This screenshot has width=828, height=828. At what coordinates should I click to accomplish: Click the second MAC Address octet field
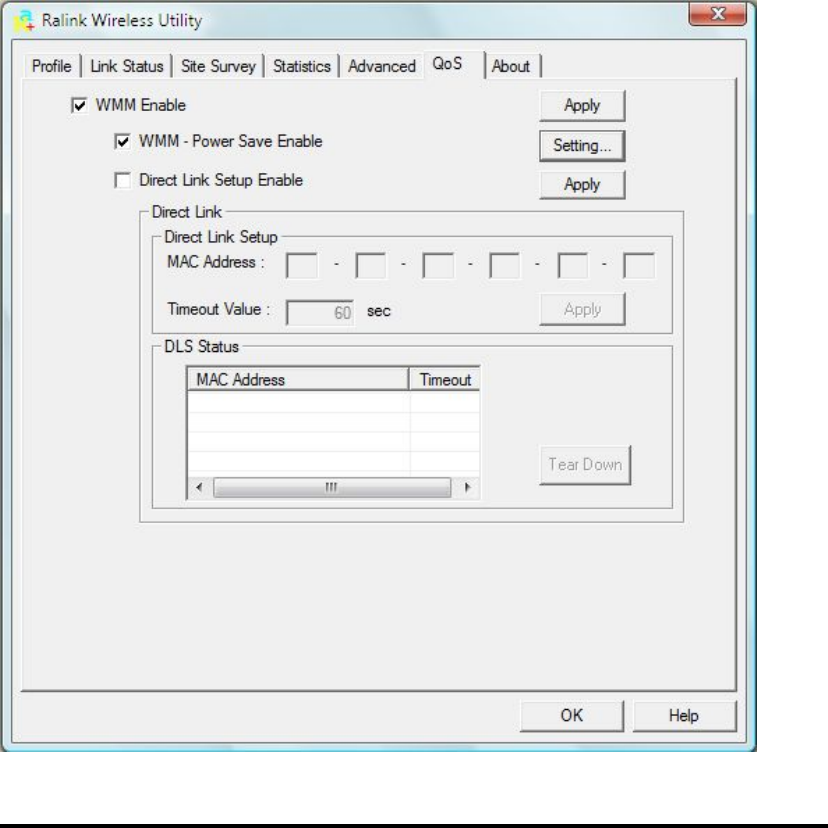(x=371, y=265)
